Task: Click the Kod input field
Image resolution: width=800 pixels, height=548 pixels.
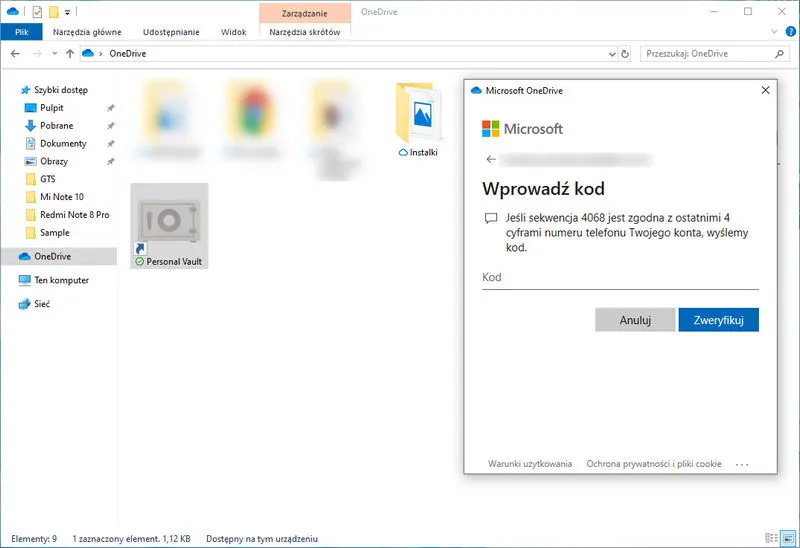Action: (620, 277)
